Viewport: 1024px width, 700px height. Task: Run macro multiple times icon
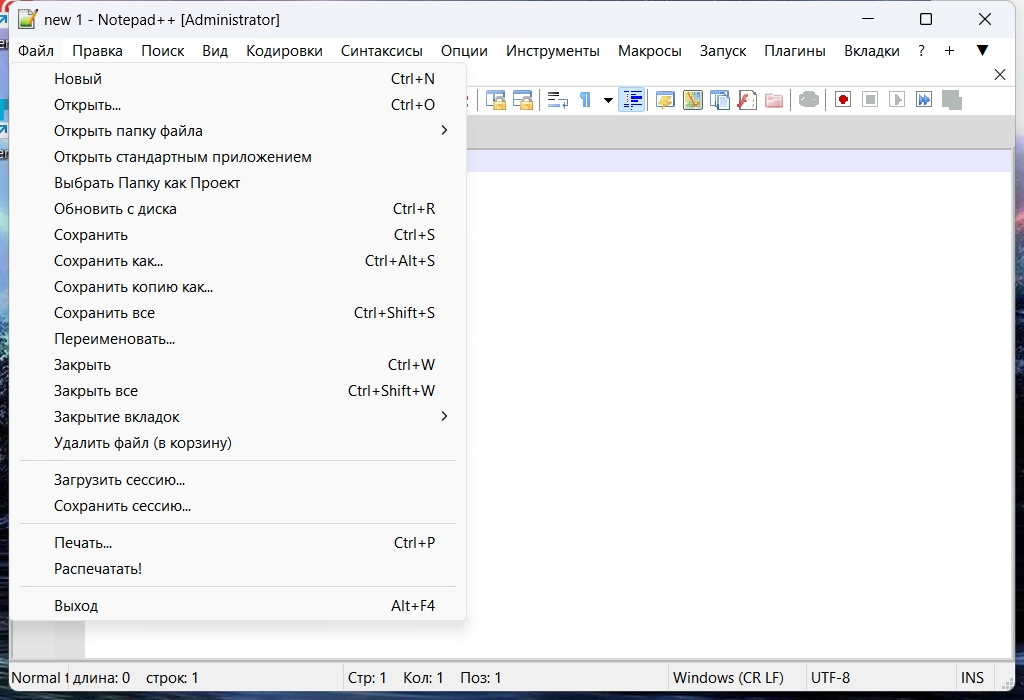coord(924,100)
